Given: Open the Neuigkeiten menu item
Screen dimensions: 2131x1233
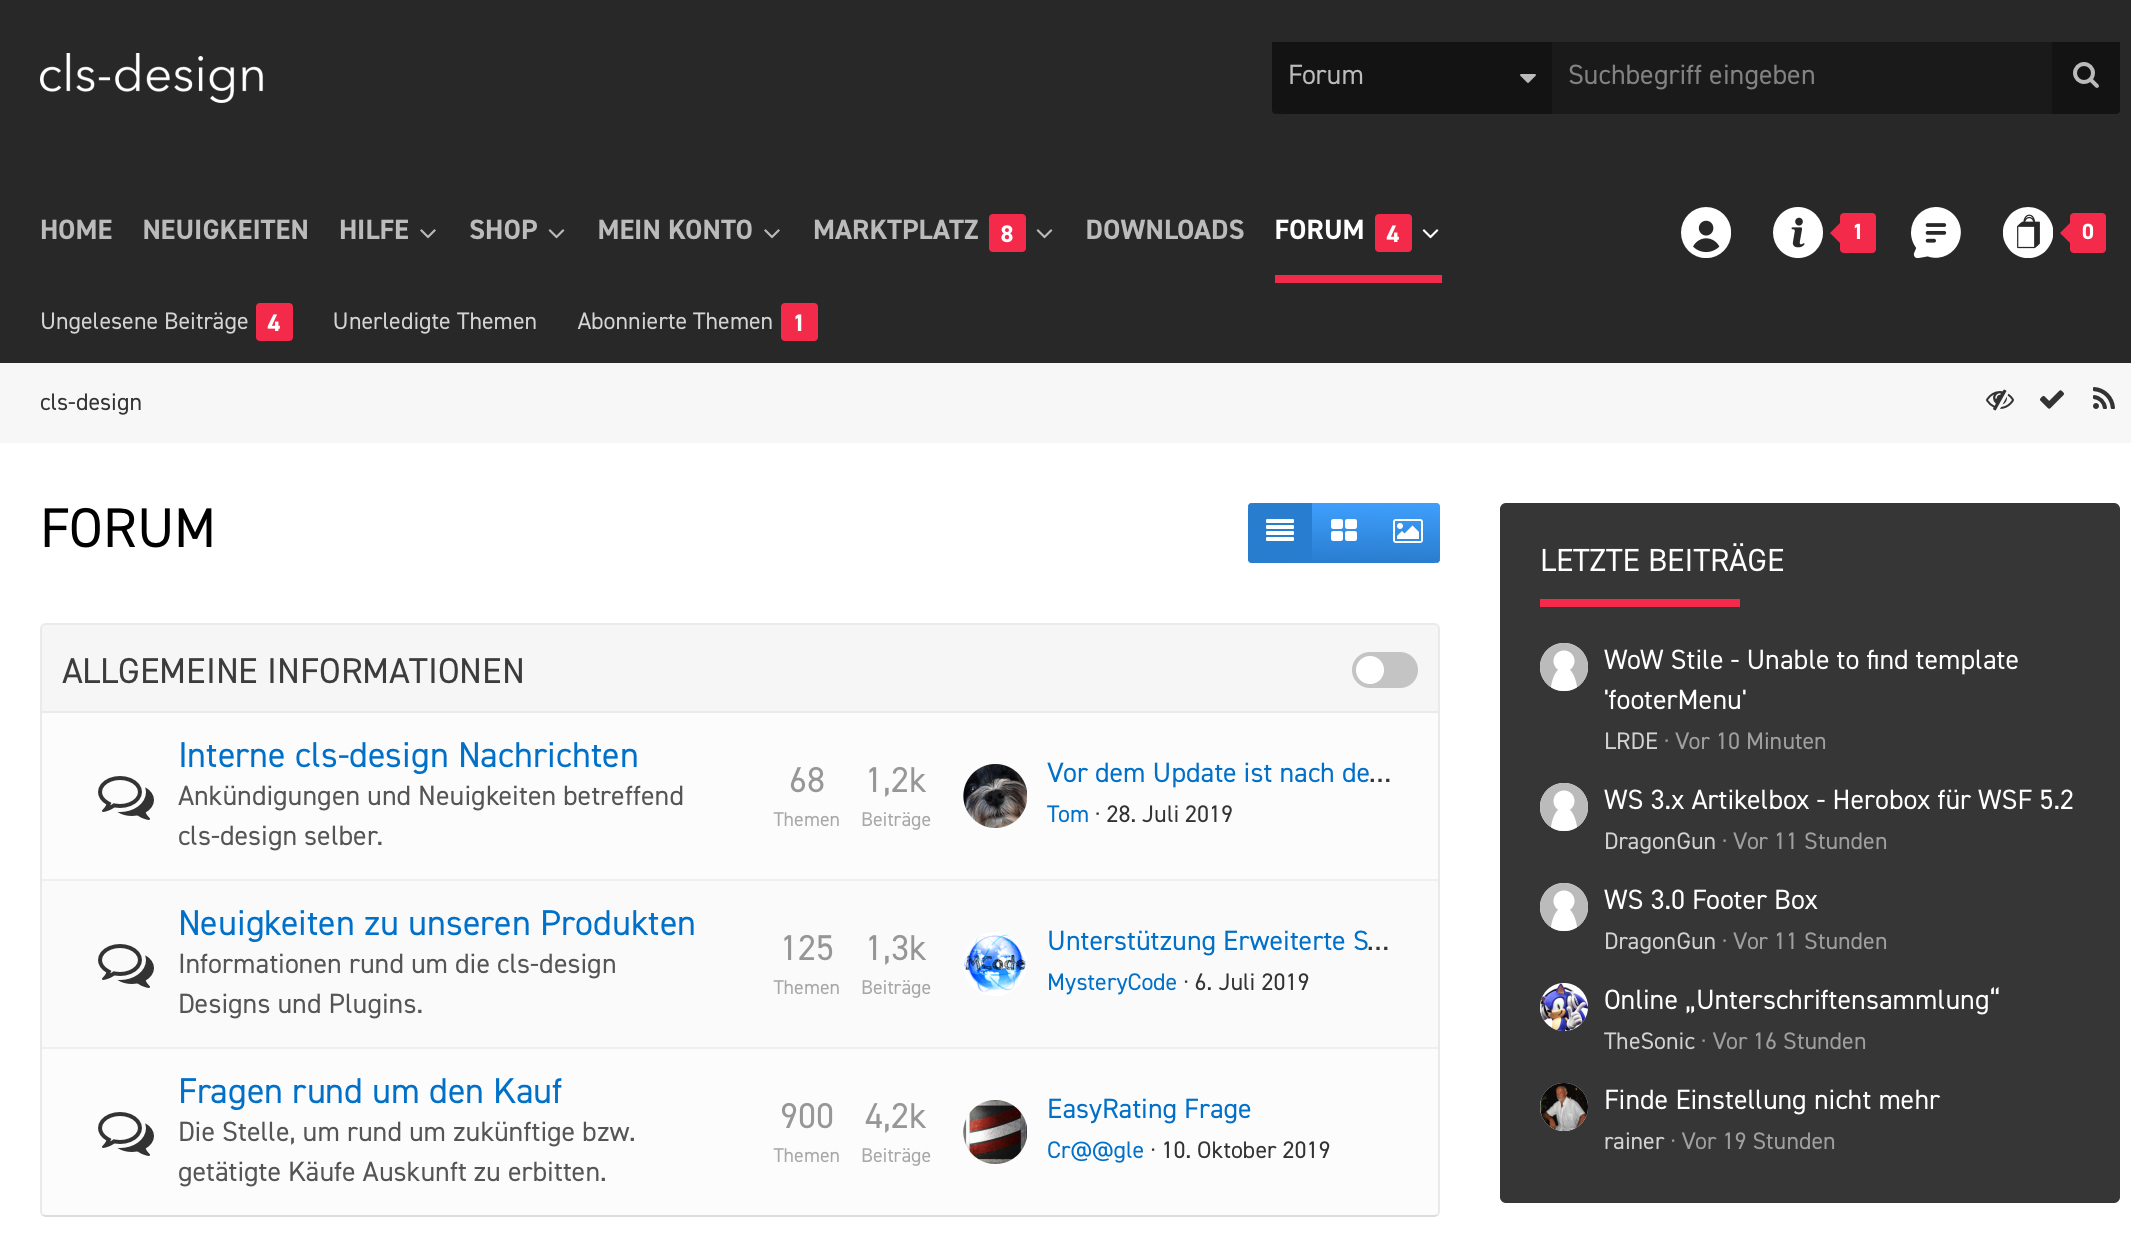Looking at the screenshot, I should tap(225, 231).
